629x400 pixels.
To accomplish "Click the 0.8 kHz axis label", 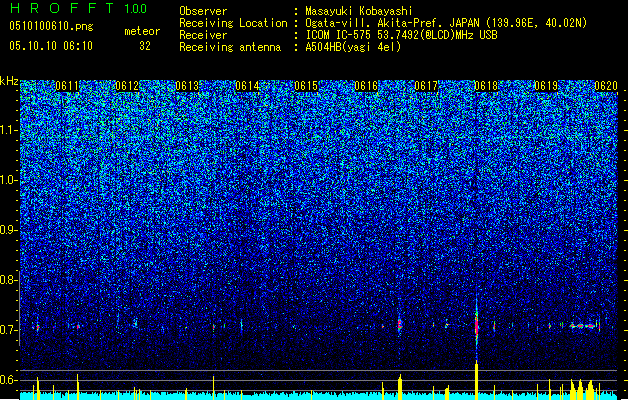I will click(9, 280).
